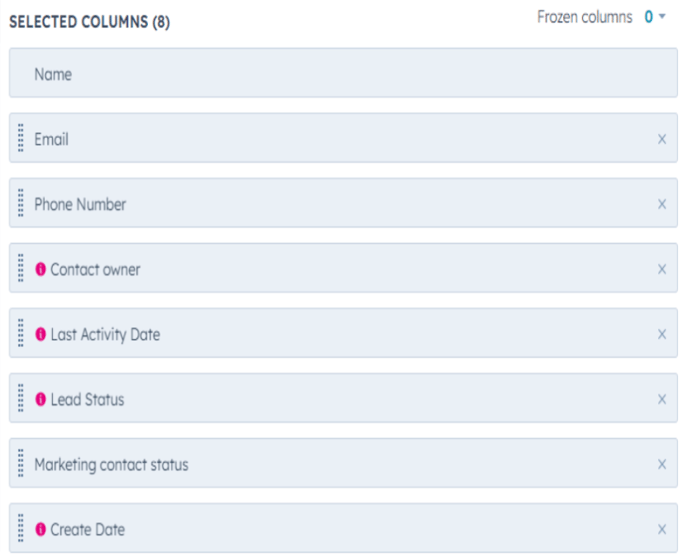
Task: Click the Create Date drag handle
Action: pyautogui.click(x=21, y=529)
